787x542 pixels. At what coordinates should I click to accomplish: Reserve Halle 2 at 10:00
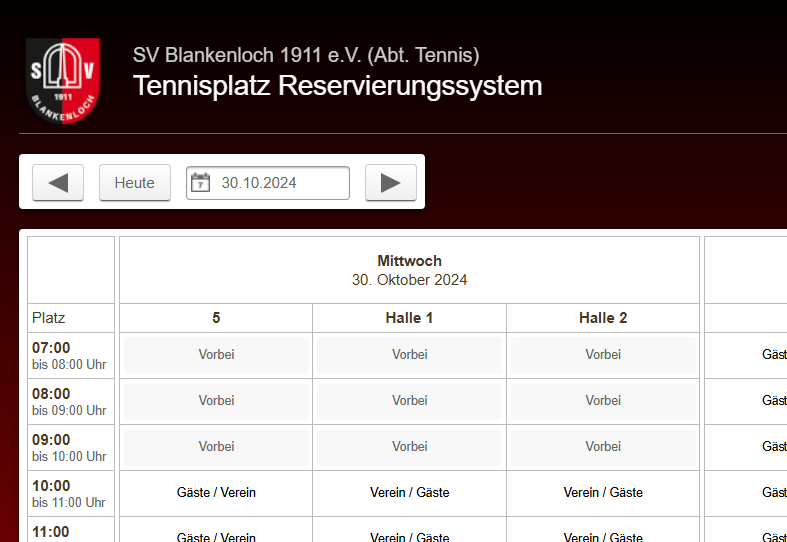603,493
